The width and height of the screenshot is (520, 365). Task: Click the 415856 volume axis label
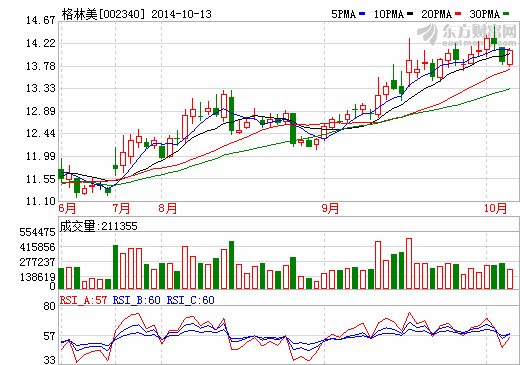pos(37,247)
